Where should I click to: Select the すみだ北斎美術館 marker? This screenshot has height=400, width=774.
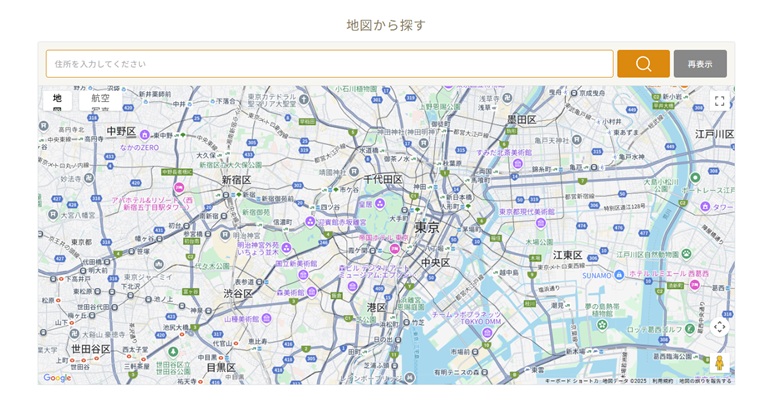pyautogui.click(x=517, y=163)
